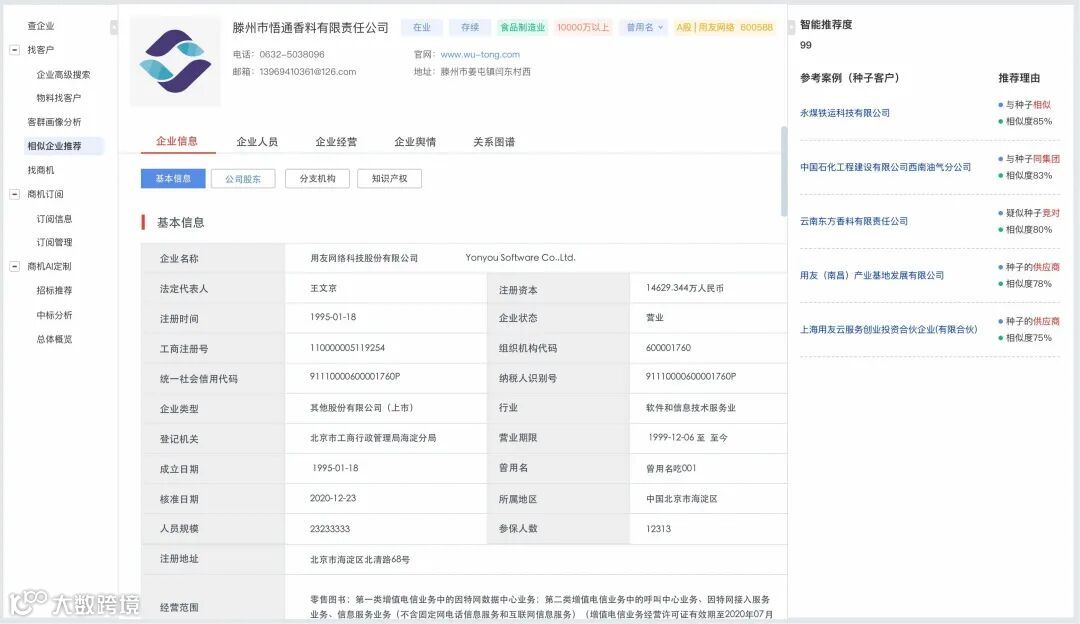This screenshot has height=624, width=1080.
Task: Click the A股 用友网络 600588 stock tag
Action: coord(725,28)
